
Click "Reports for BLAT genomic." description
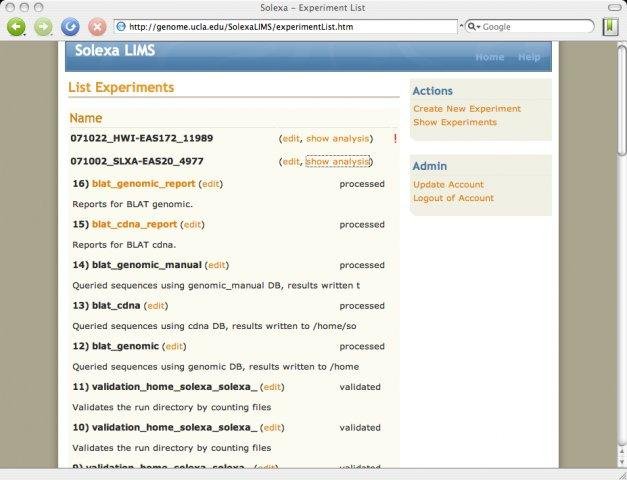pos(132,204)
